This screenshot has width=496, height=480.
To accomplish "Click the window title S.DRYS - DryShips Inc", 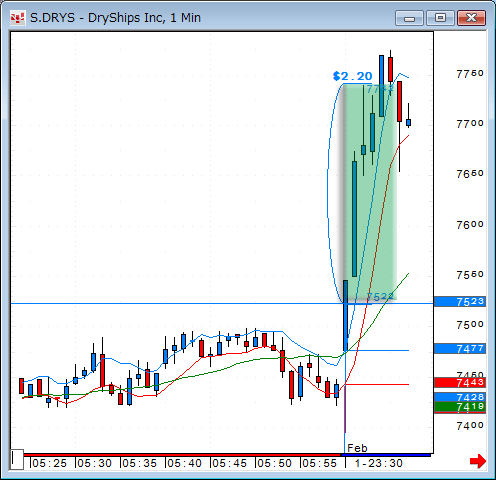I will (115, 18).
